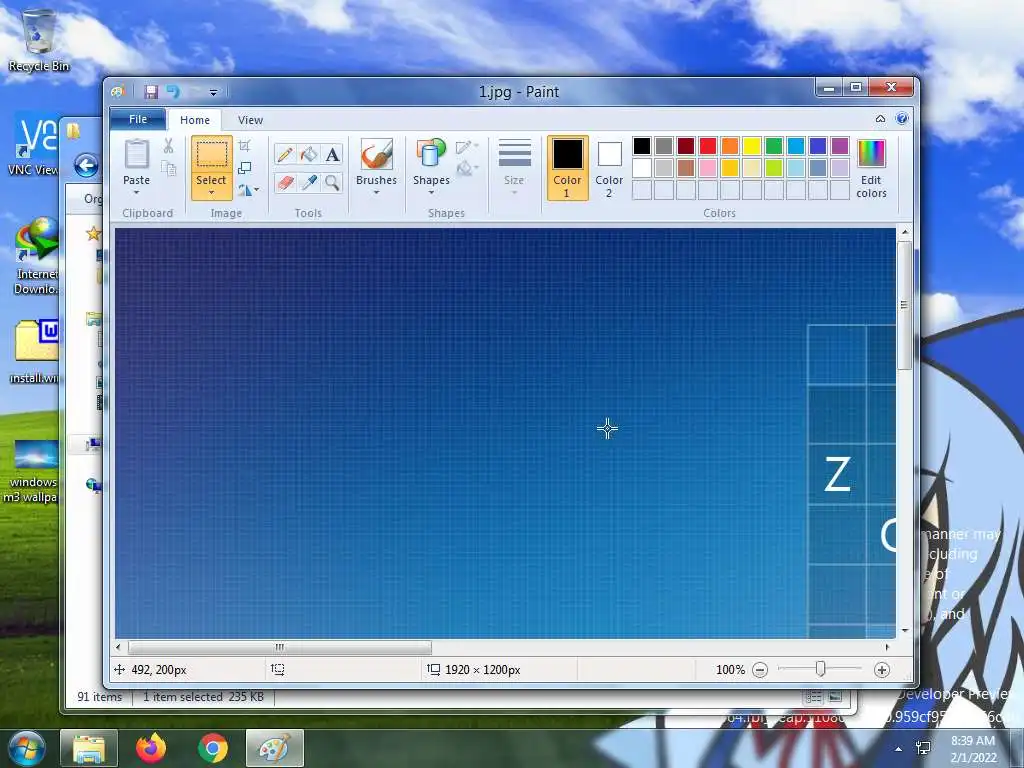Viewport: 1024px width, 768px height.
Task: Click the Copy icon in Clipboard group
Action: [168, 169]
